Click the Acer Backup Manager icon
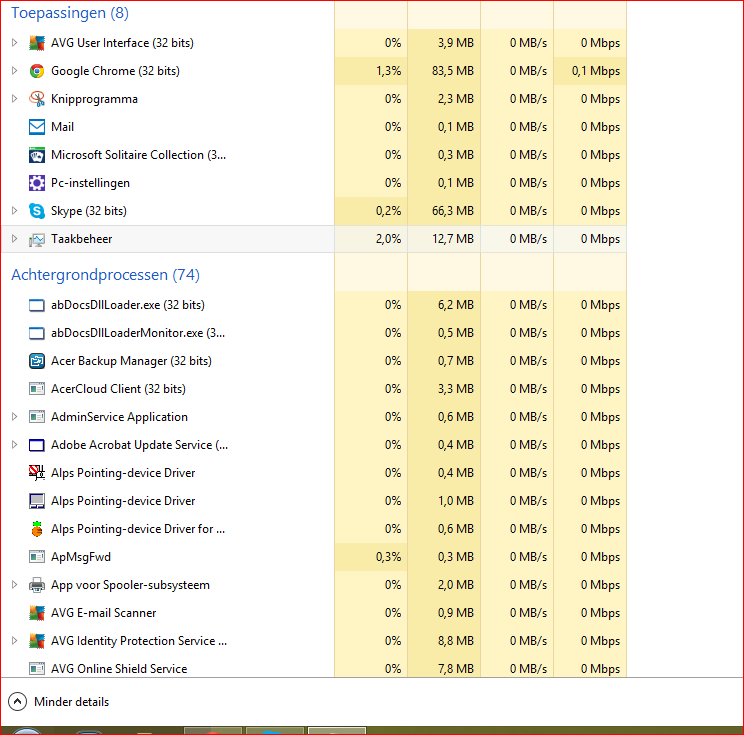Image resolution: width=744 pixels, height=735 pixels. [x=37, y=361]
